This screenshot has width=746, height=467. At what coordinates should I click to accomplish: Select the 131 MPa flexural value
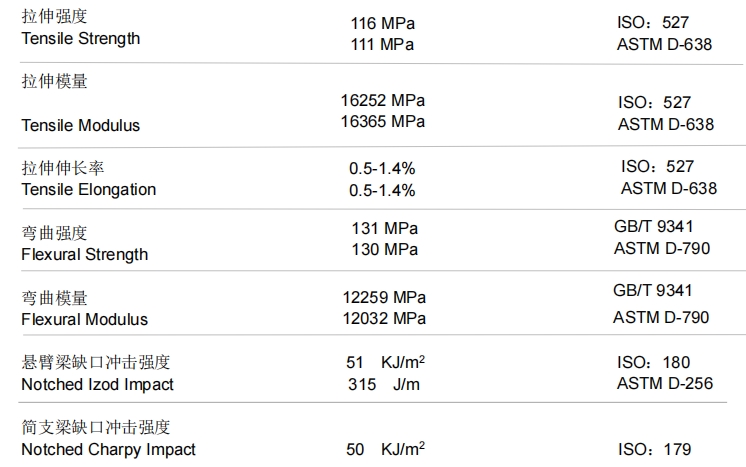coord(385,228)
